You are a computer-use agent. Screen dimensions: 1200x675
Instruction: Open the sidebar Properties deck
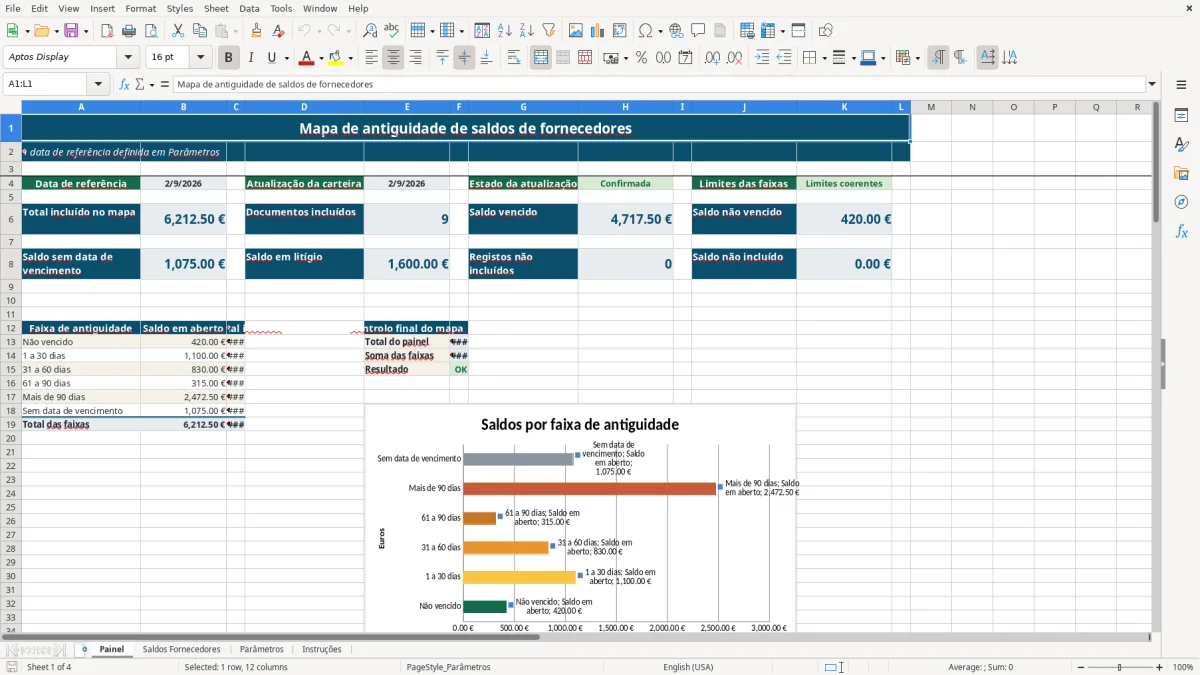tap(1181, 115)
